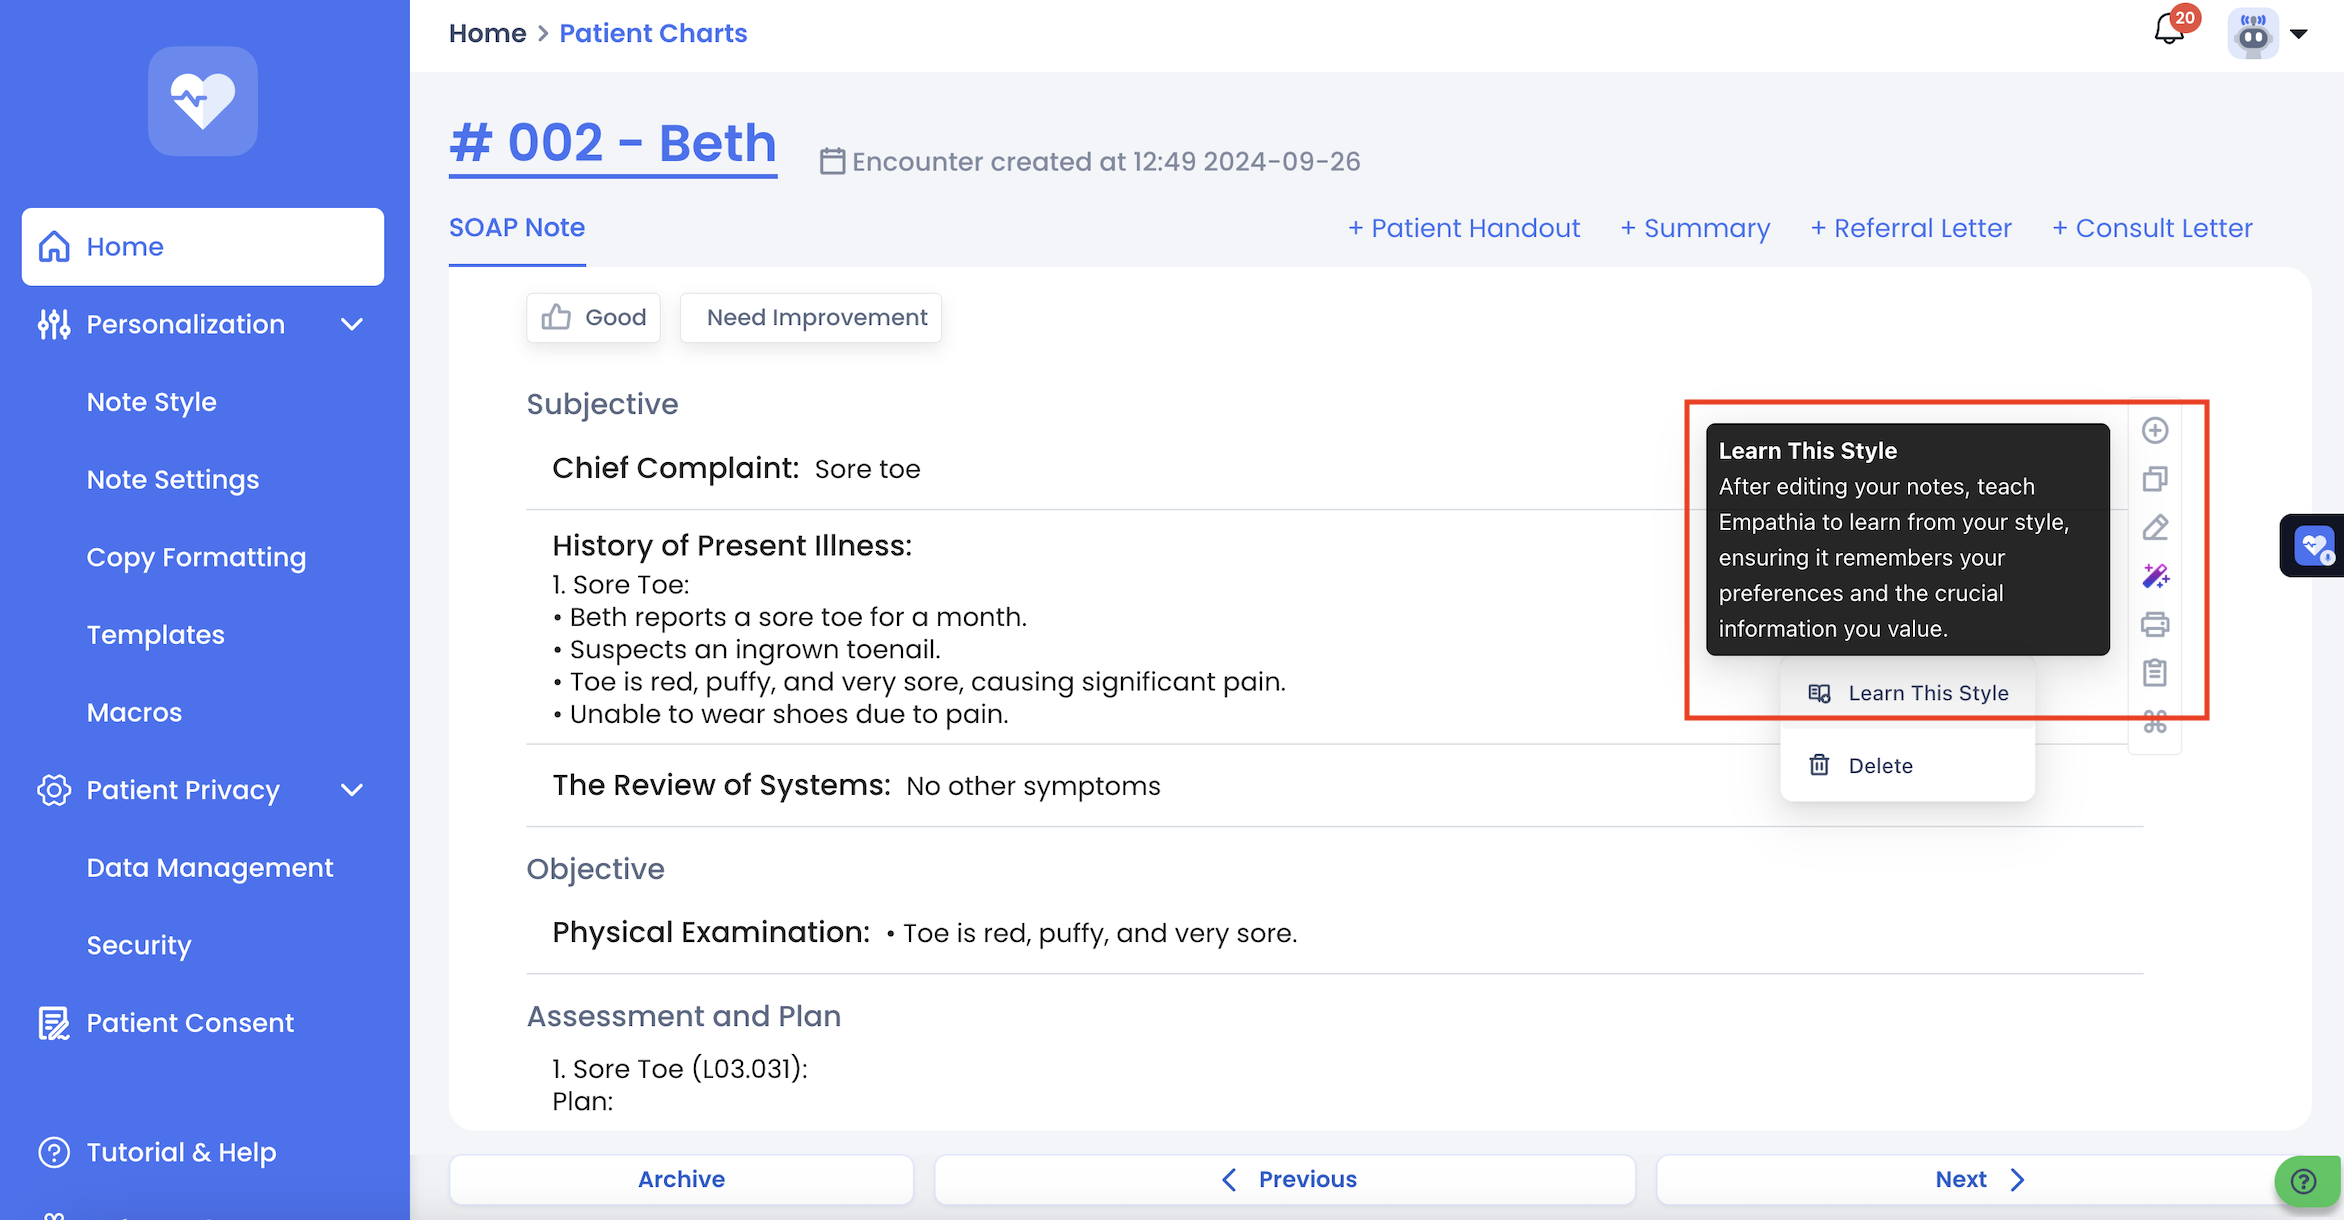Image resolution: width=2344 pixels, height=1220 pixels.
Task: Click the print note icon
Action: tap(2155, 625)
